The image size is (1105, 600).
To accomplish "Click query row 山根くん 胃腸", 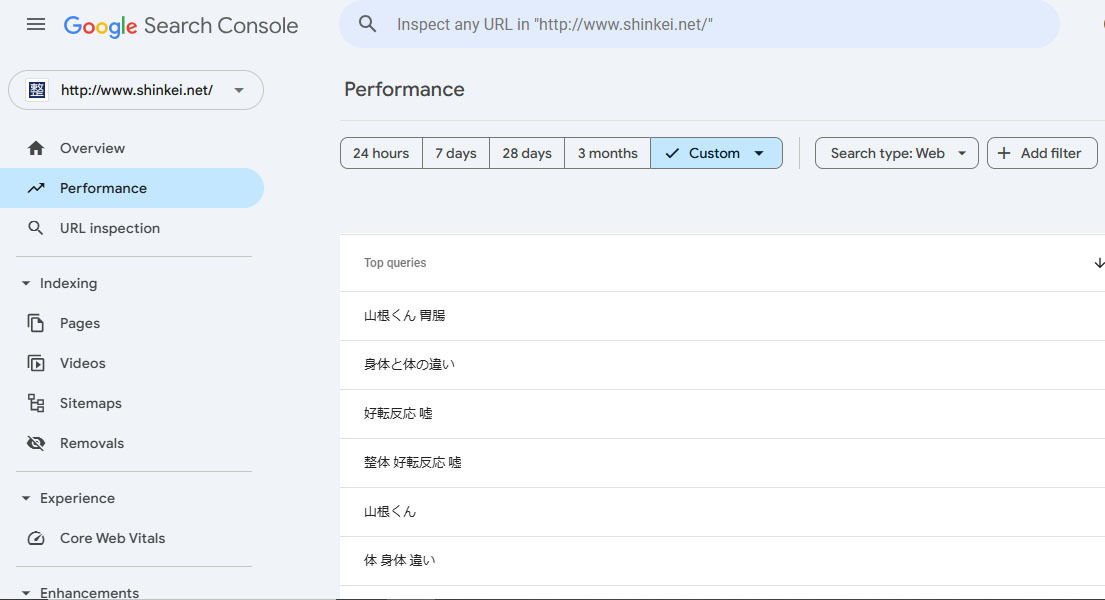I will tap(722, 316).
